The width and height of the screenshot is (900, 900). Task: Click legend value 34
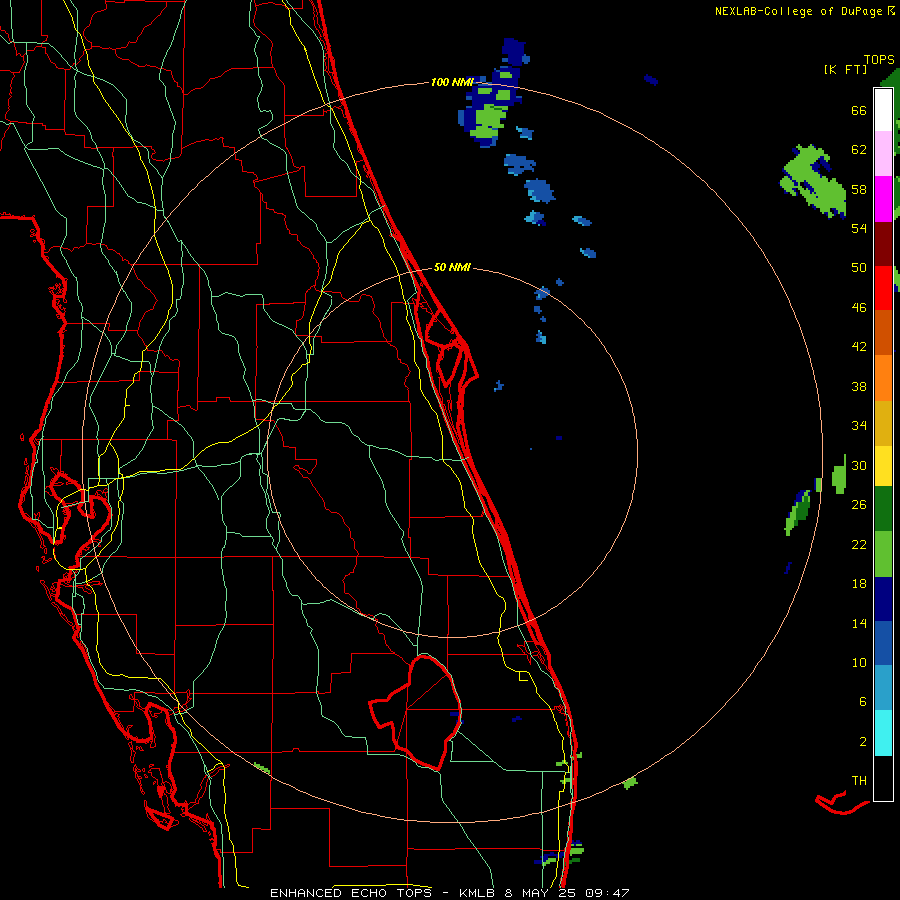pyautogui.click(x=859, y=426)
